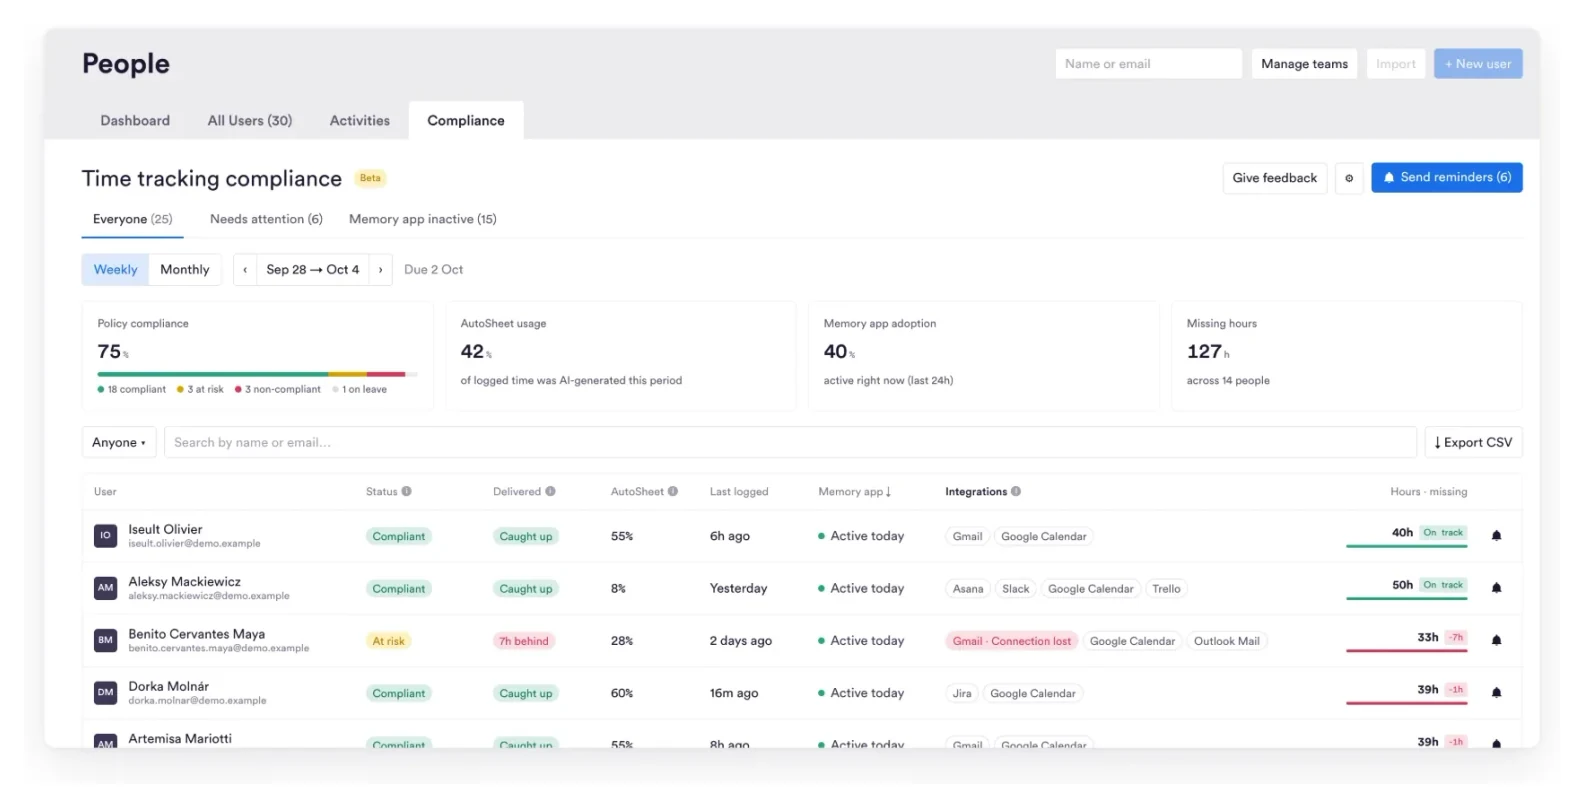1584x808 pixels.
Task: Click the AM avatar for Aleksy Mackiewicz
Action: 105,588
